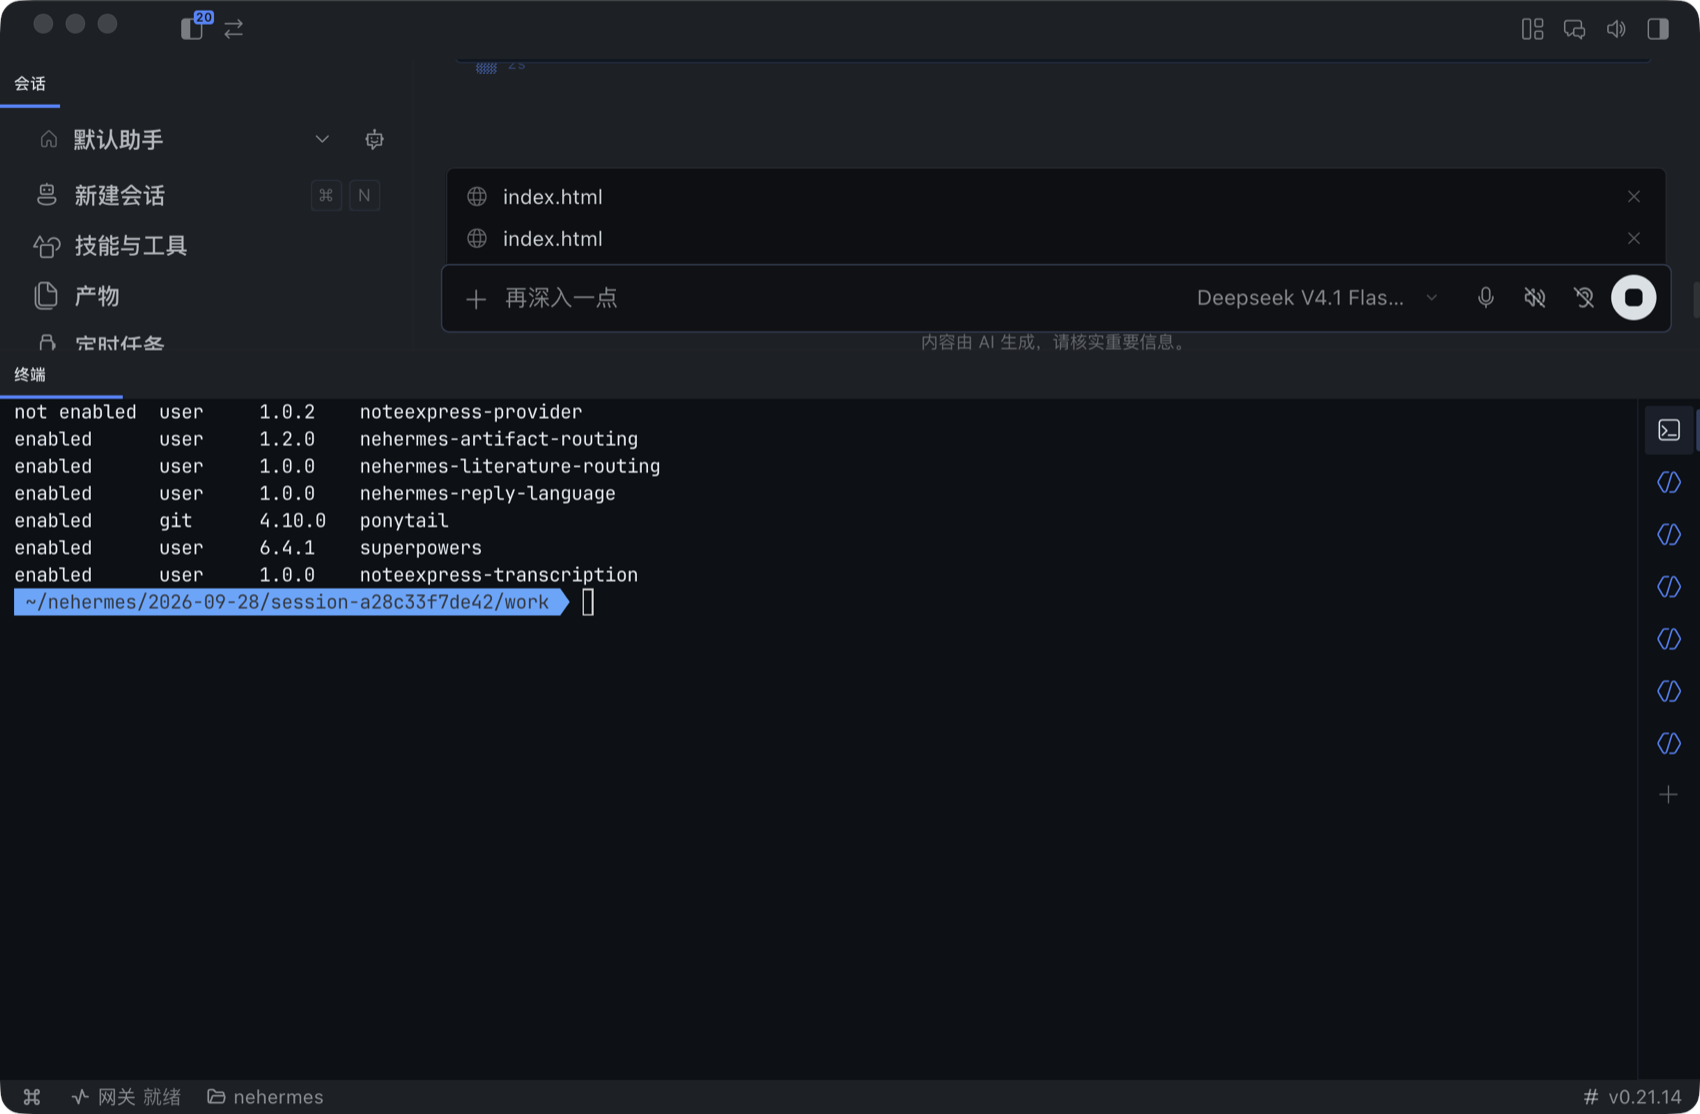Open the nehermes folder in status bar

[265, 1097]
